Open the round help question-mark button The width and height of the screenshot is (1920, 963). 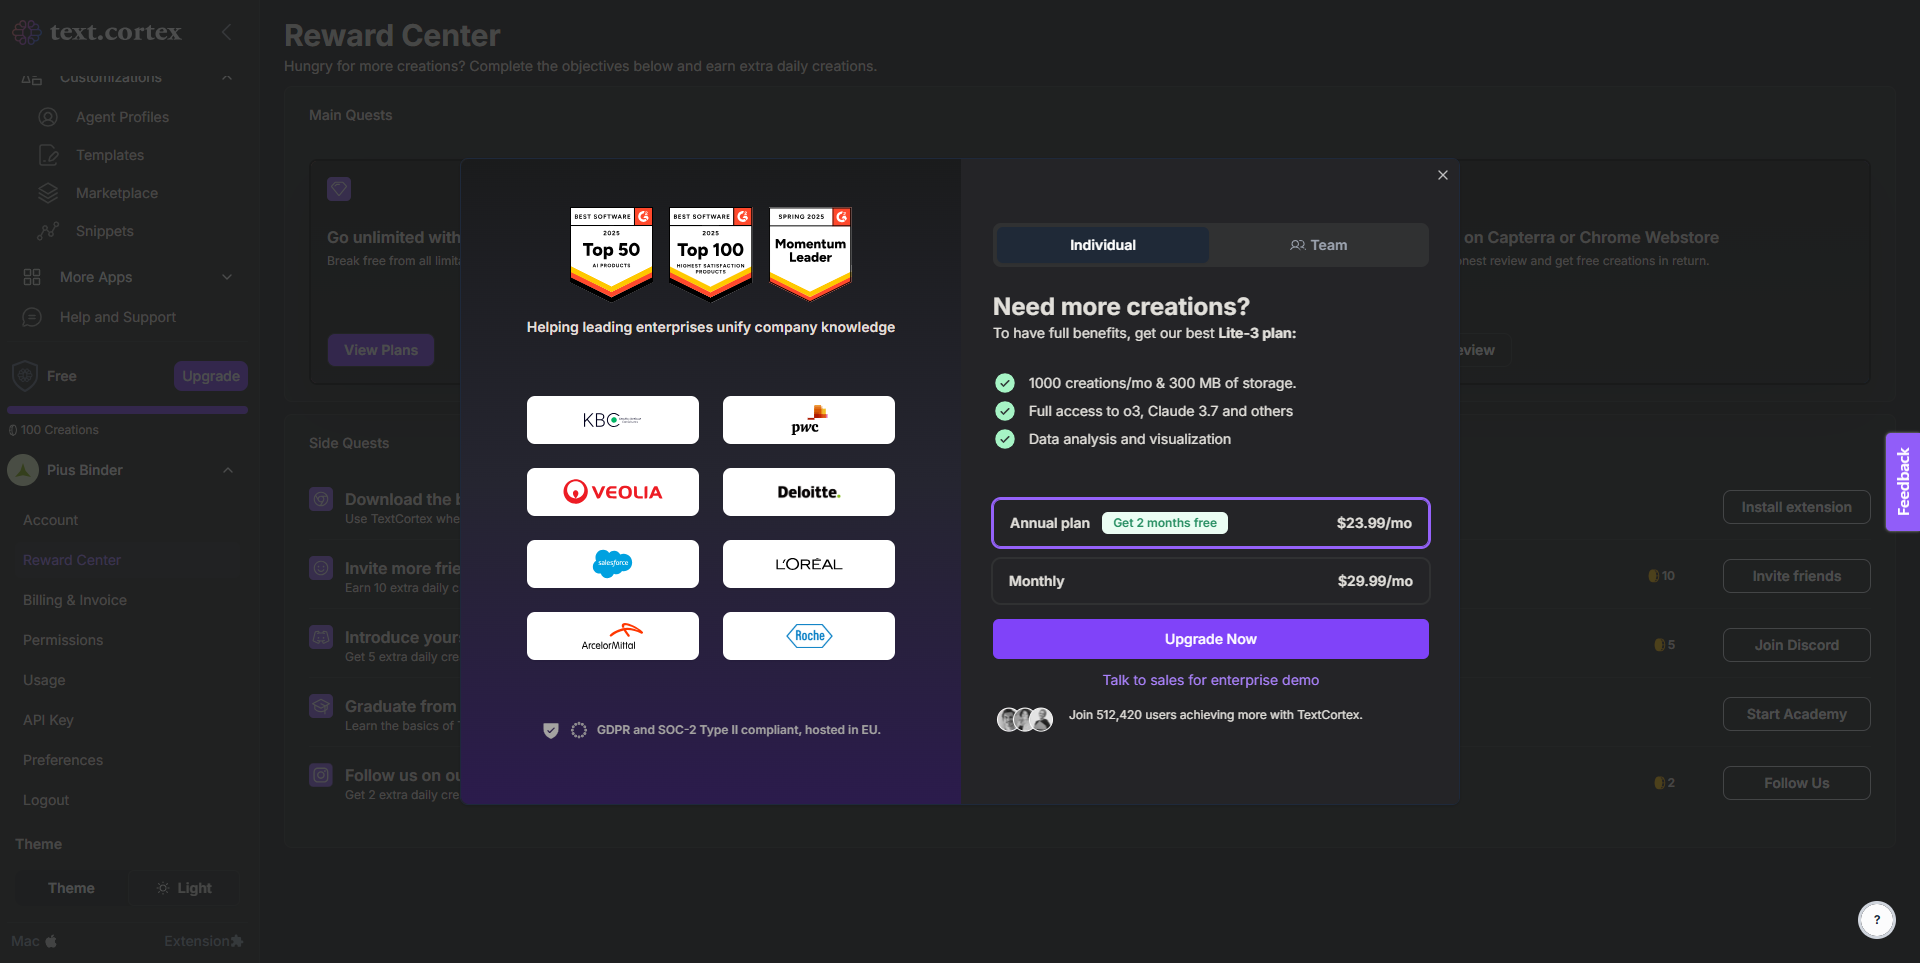tap(1876, 919)
